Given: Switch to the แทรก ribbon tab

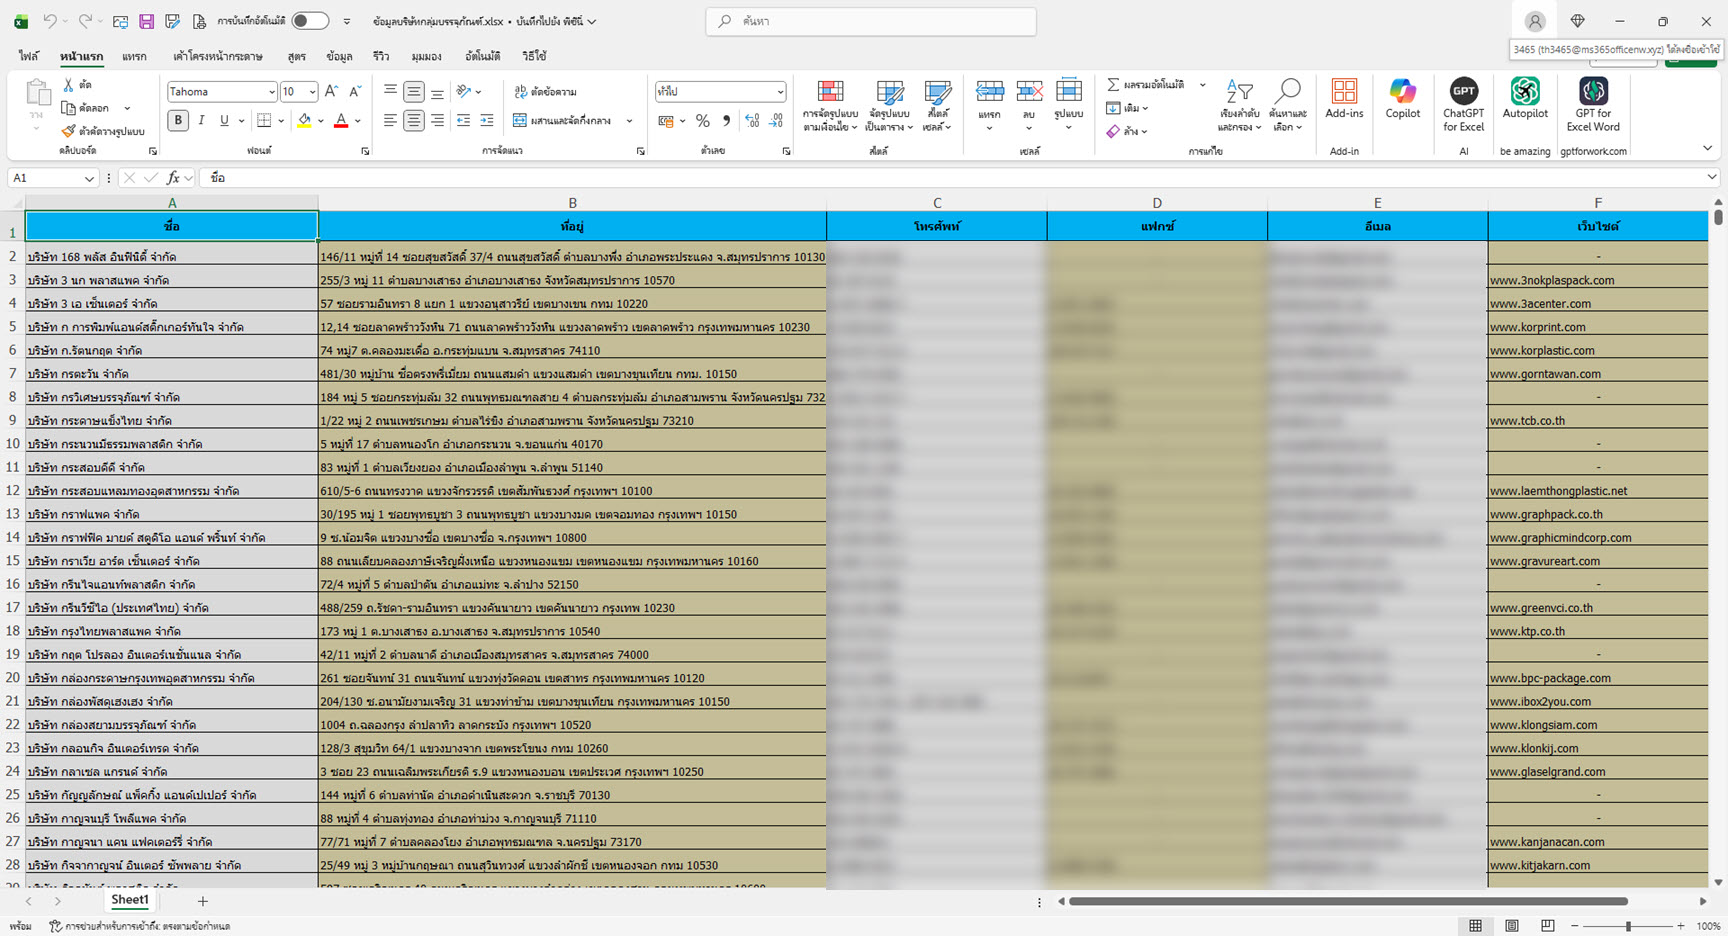Looking at the screenshot, I should coord(134,57).
